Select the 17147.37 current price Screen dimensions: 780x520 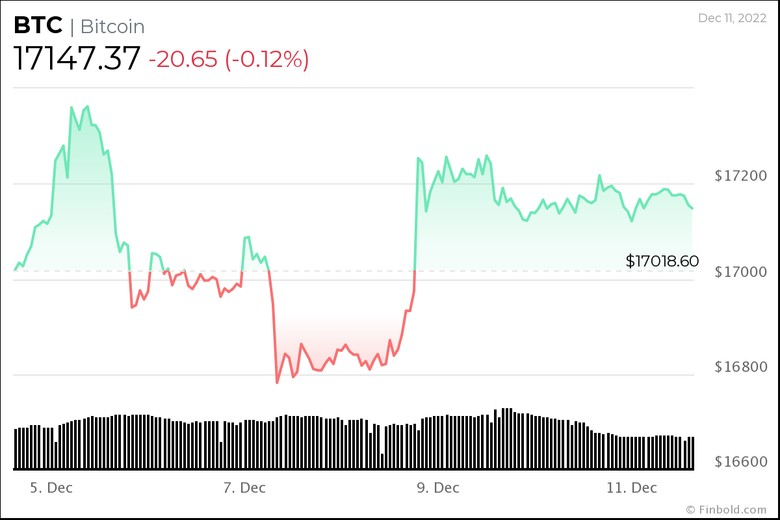click(77, 59)
